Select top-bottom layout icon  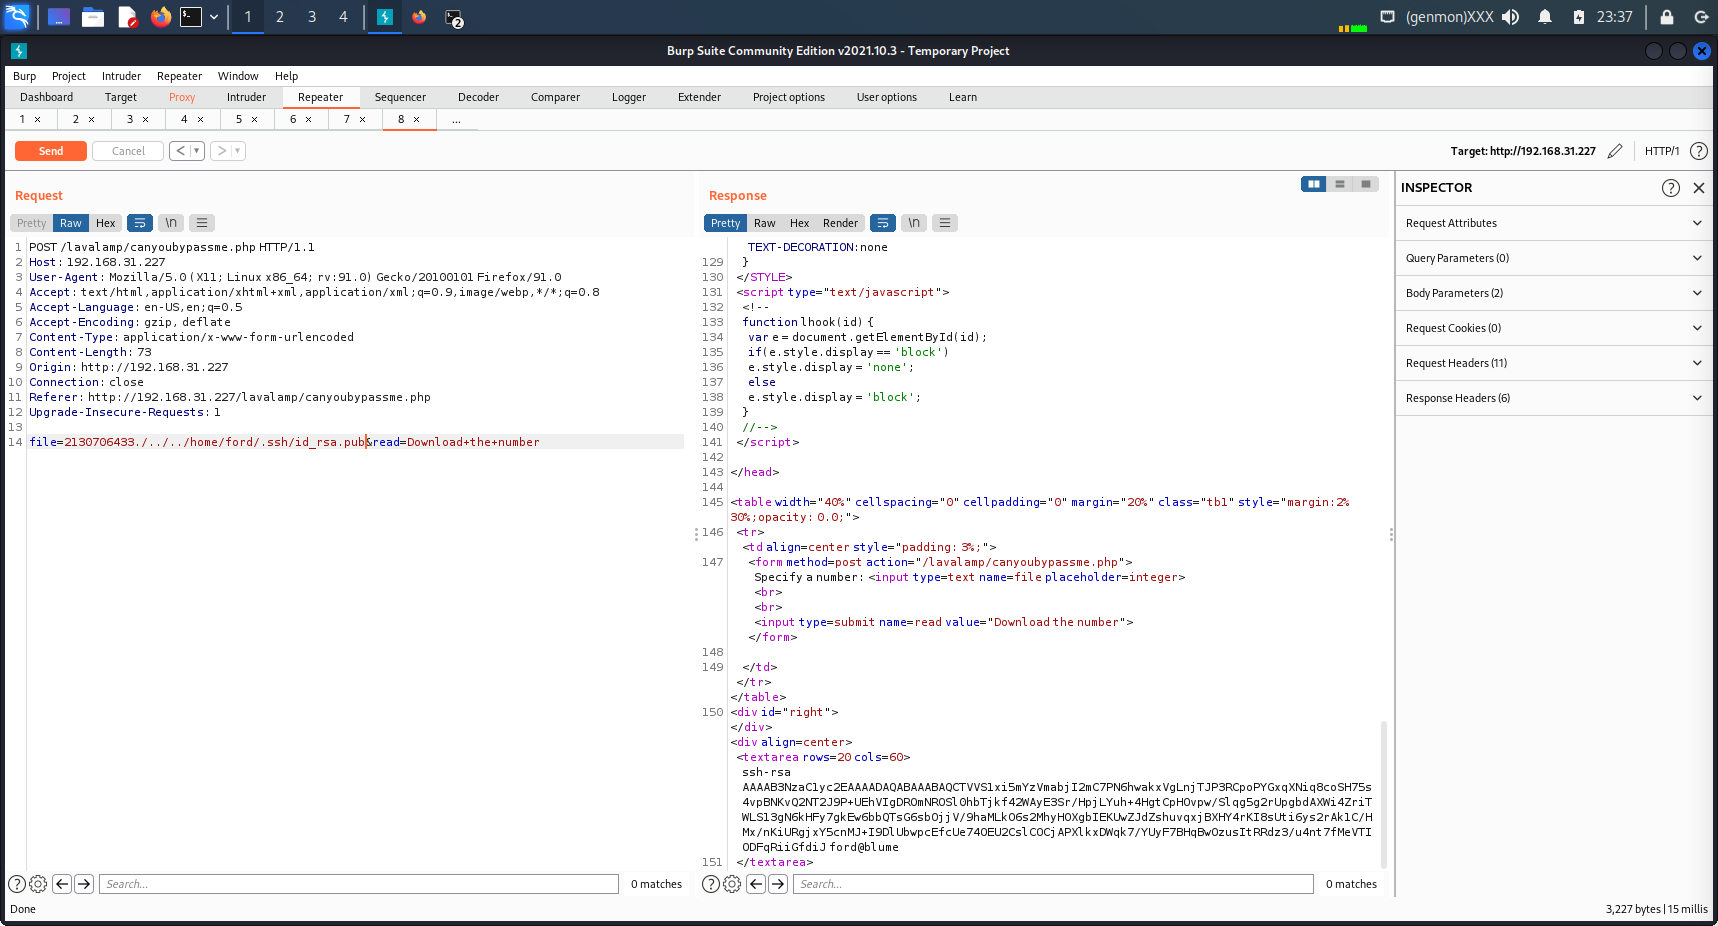pos(1340,184)
